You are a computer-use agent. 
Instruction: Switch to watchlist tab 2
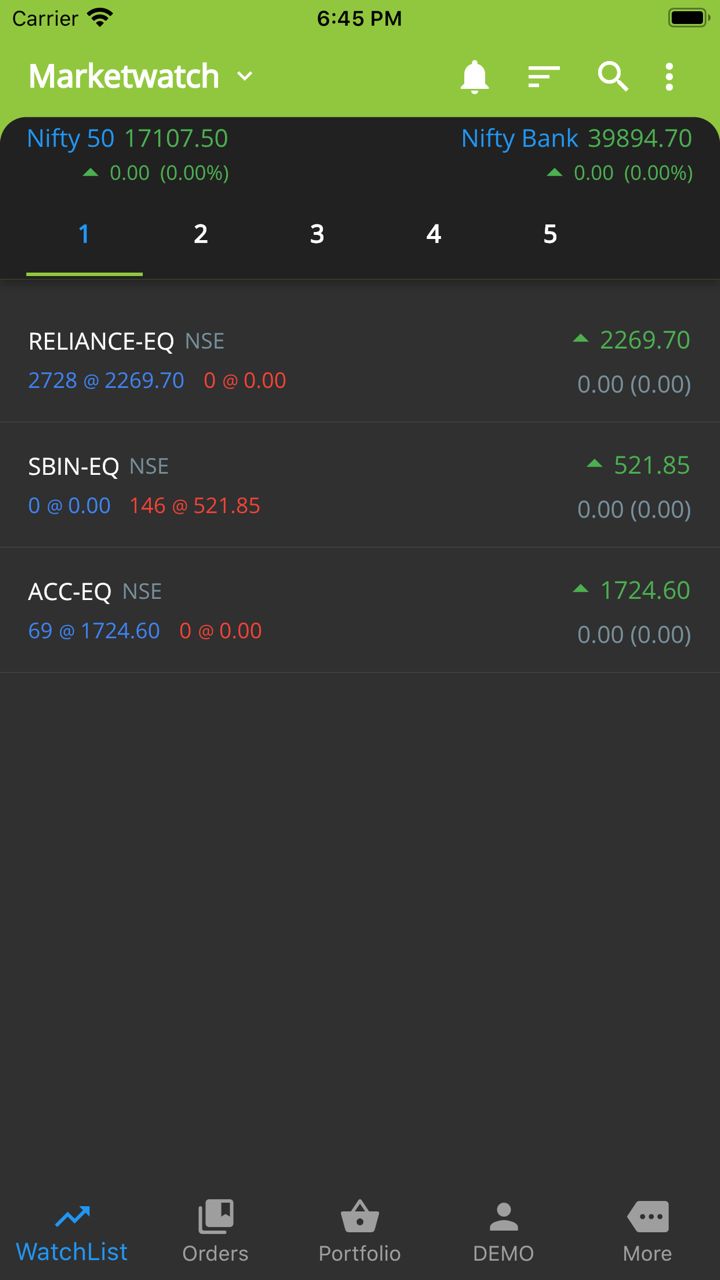point(200,234)
